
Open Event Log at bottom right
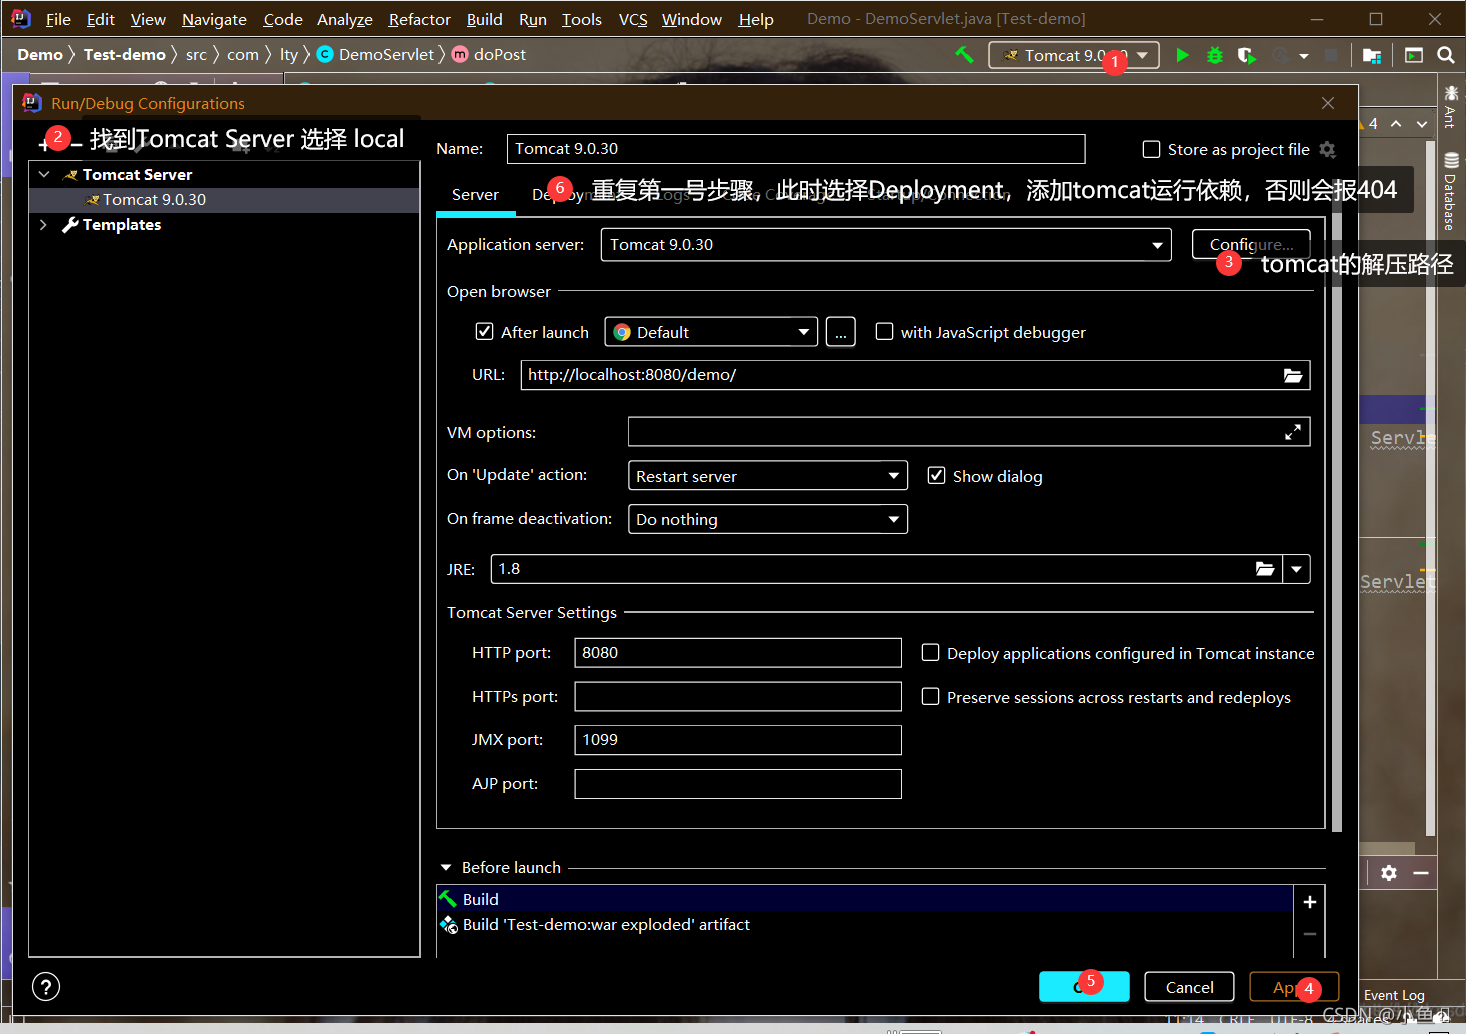pos(1394,995)
